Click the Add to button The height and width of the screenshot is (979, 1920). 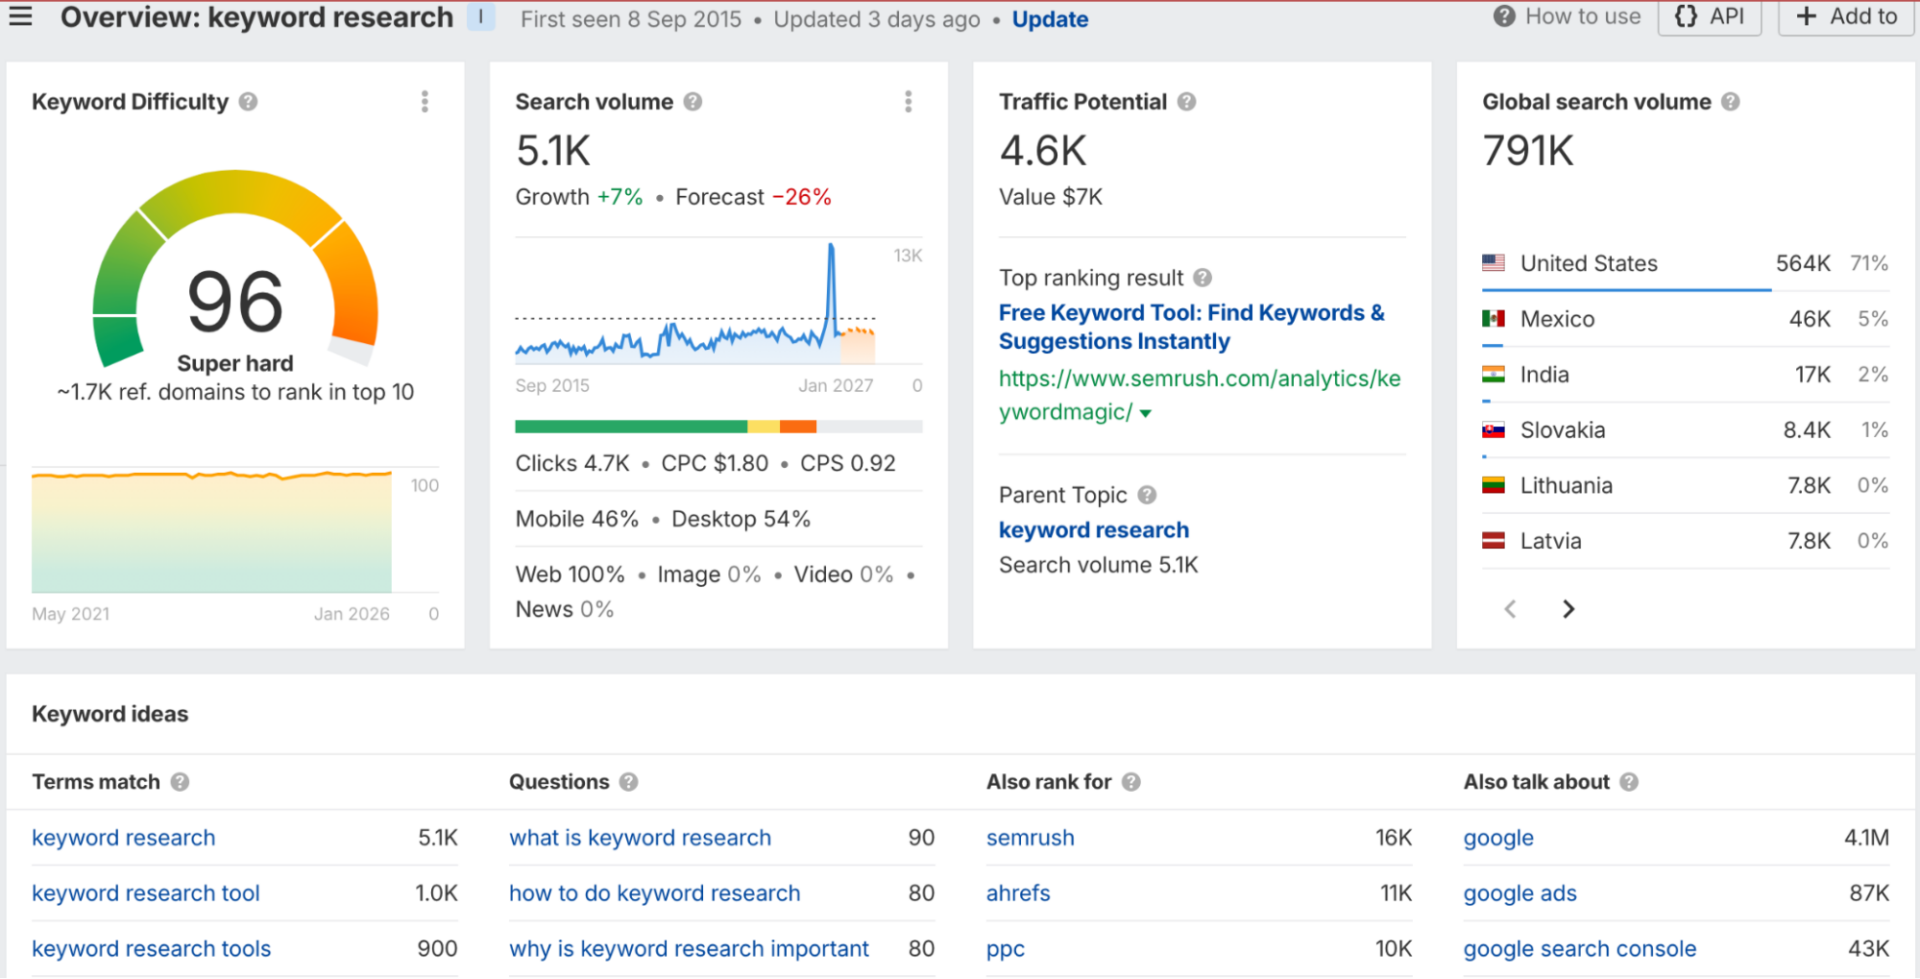point(1845,16)
